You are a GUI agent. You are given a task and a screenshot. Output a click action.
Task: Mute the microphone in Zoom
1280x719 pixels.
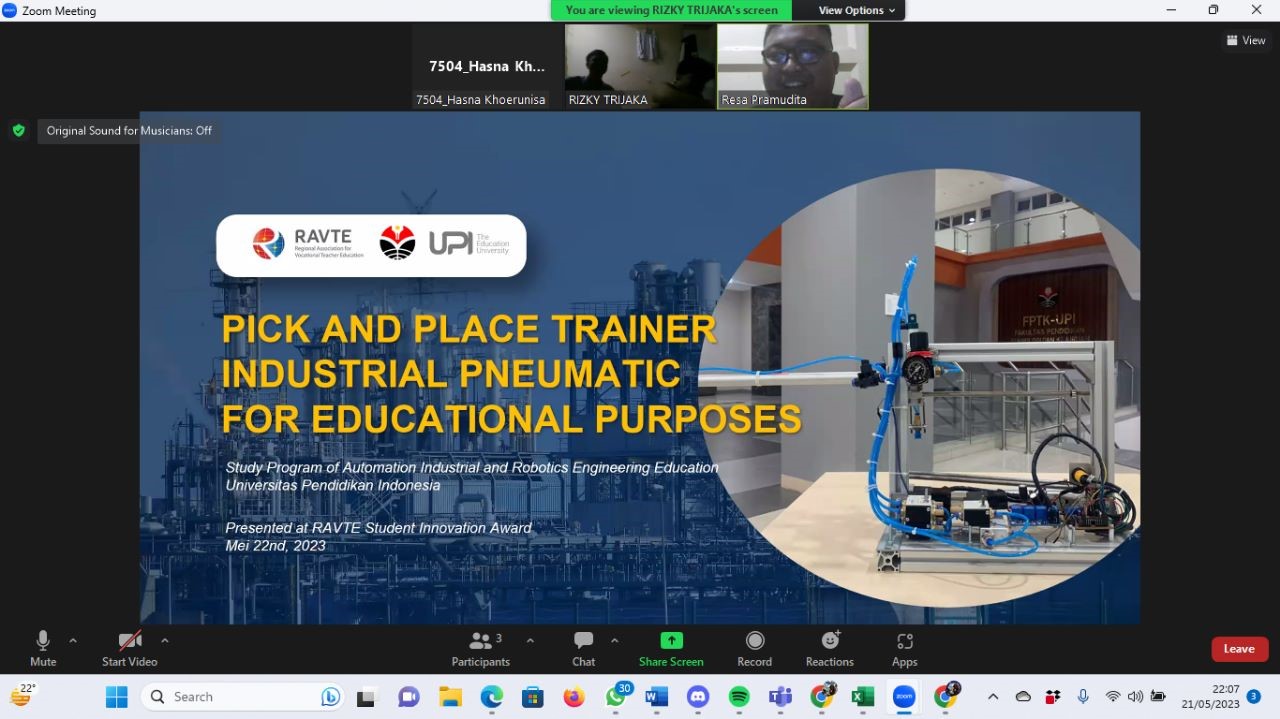point(43,648)
